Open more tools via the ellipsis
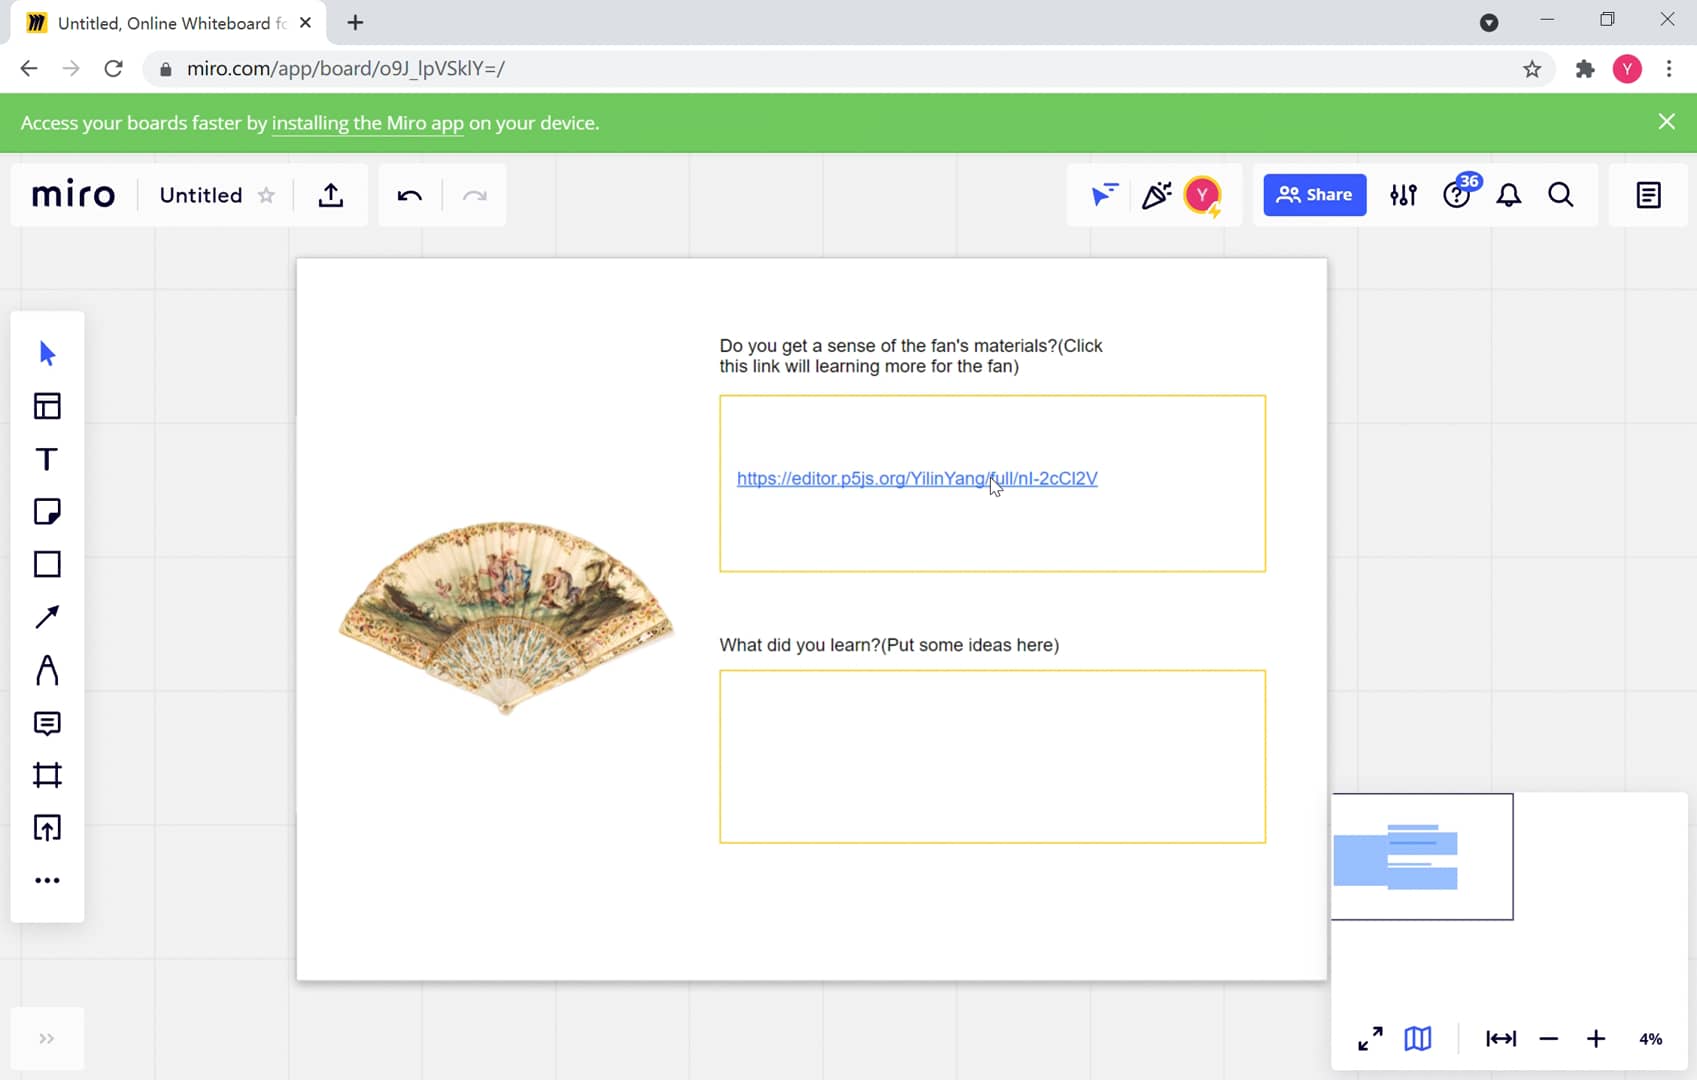This screenshot has height=1080, width=1697. 47,880
